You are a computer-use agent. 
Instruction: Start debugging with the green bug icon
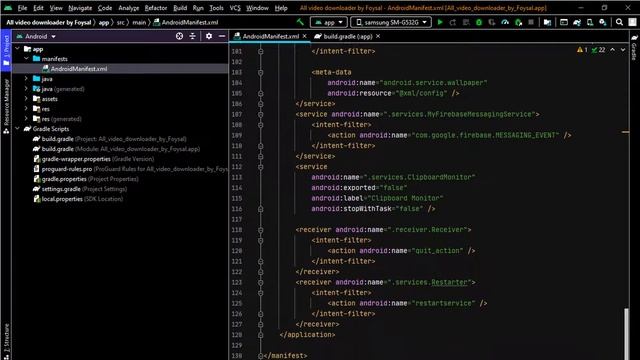coord(479,22)
